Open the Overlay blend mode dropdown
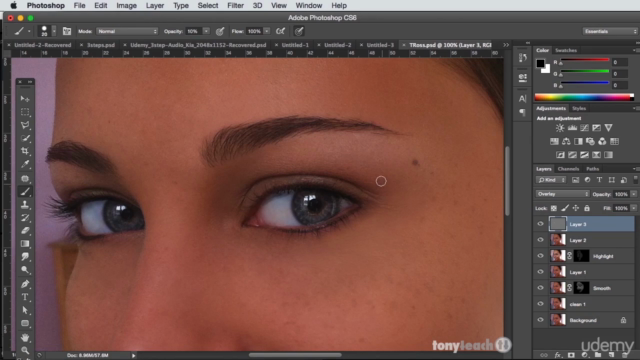This screenshot has width=640, height=360. pos(562,194)
